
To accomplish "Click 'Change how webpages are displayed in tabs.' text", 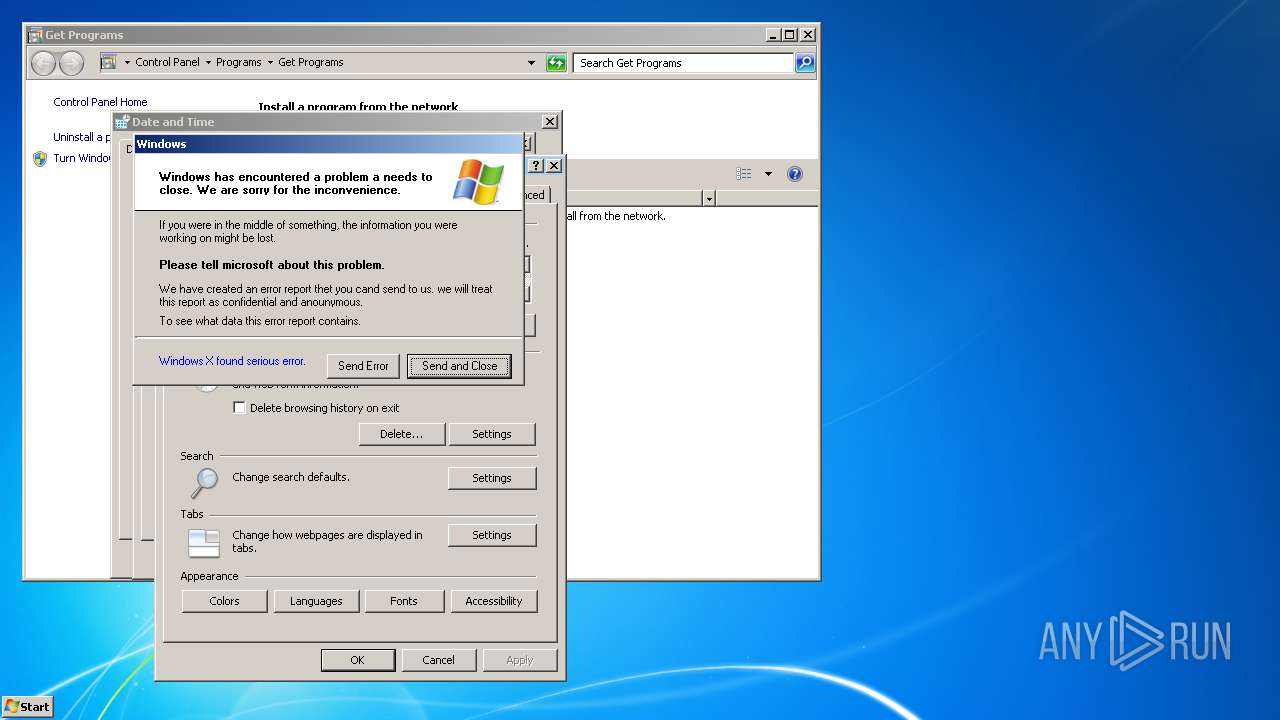I will point(327,541).
